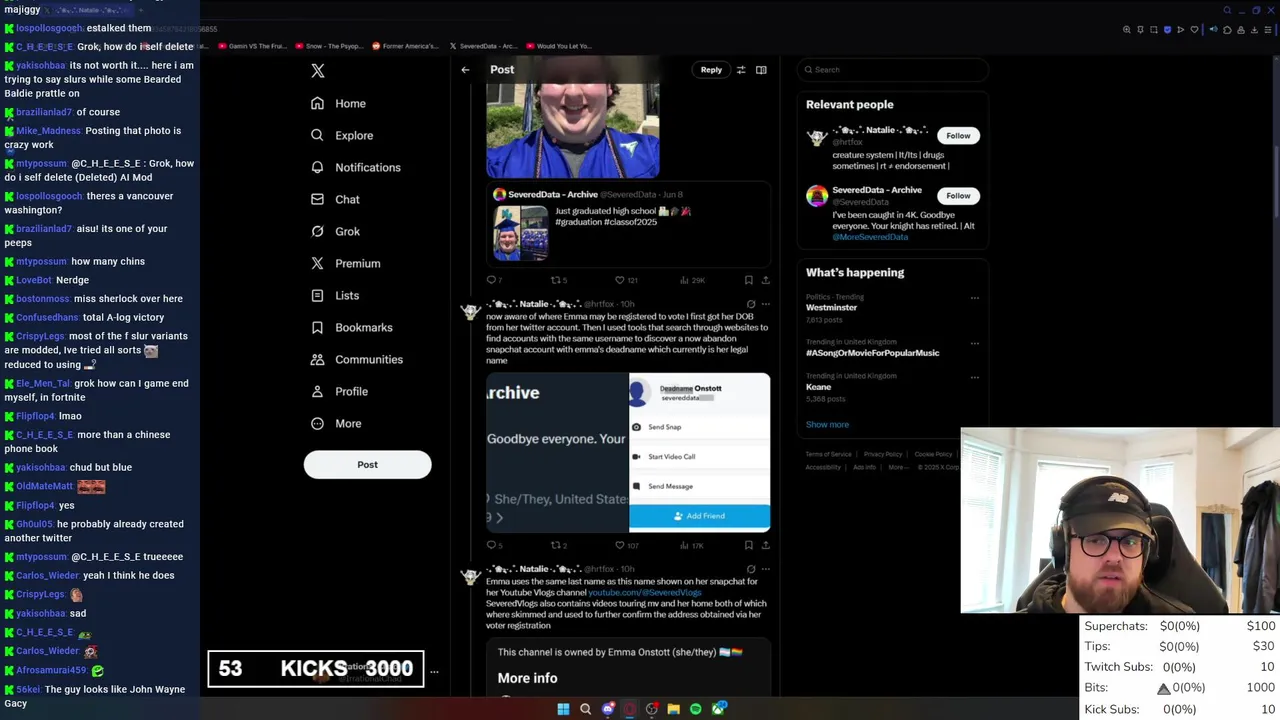Viewport: 1280px width, 720px height.
Task: Open Xbox app in the taskbar
Action: [719, 709]
